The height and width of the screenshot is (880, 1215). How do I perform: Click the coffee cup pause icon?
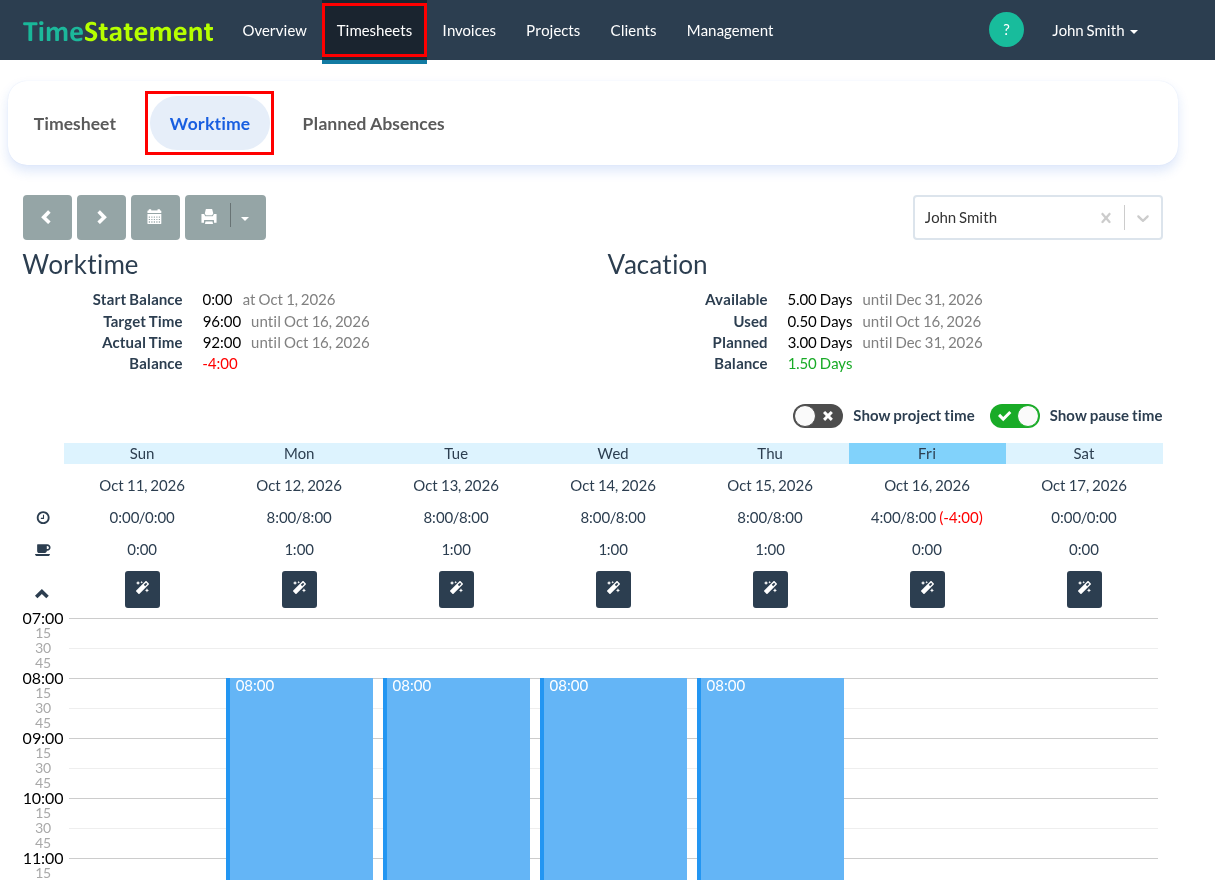tap(43, 550)
